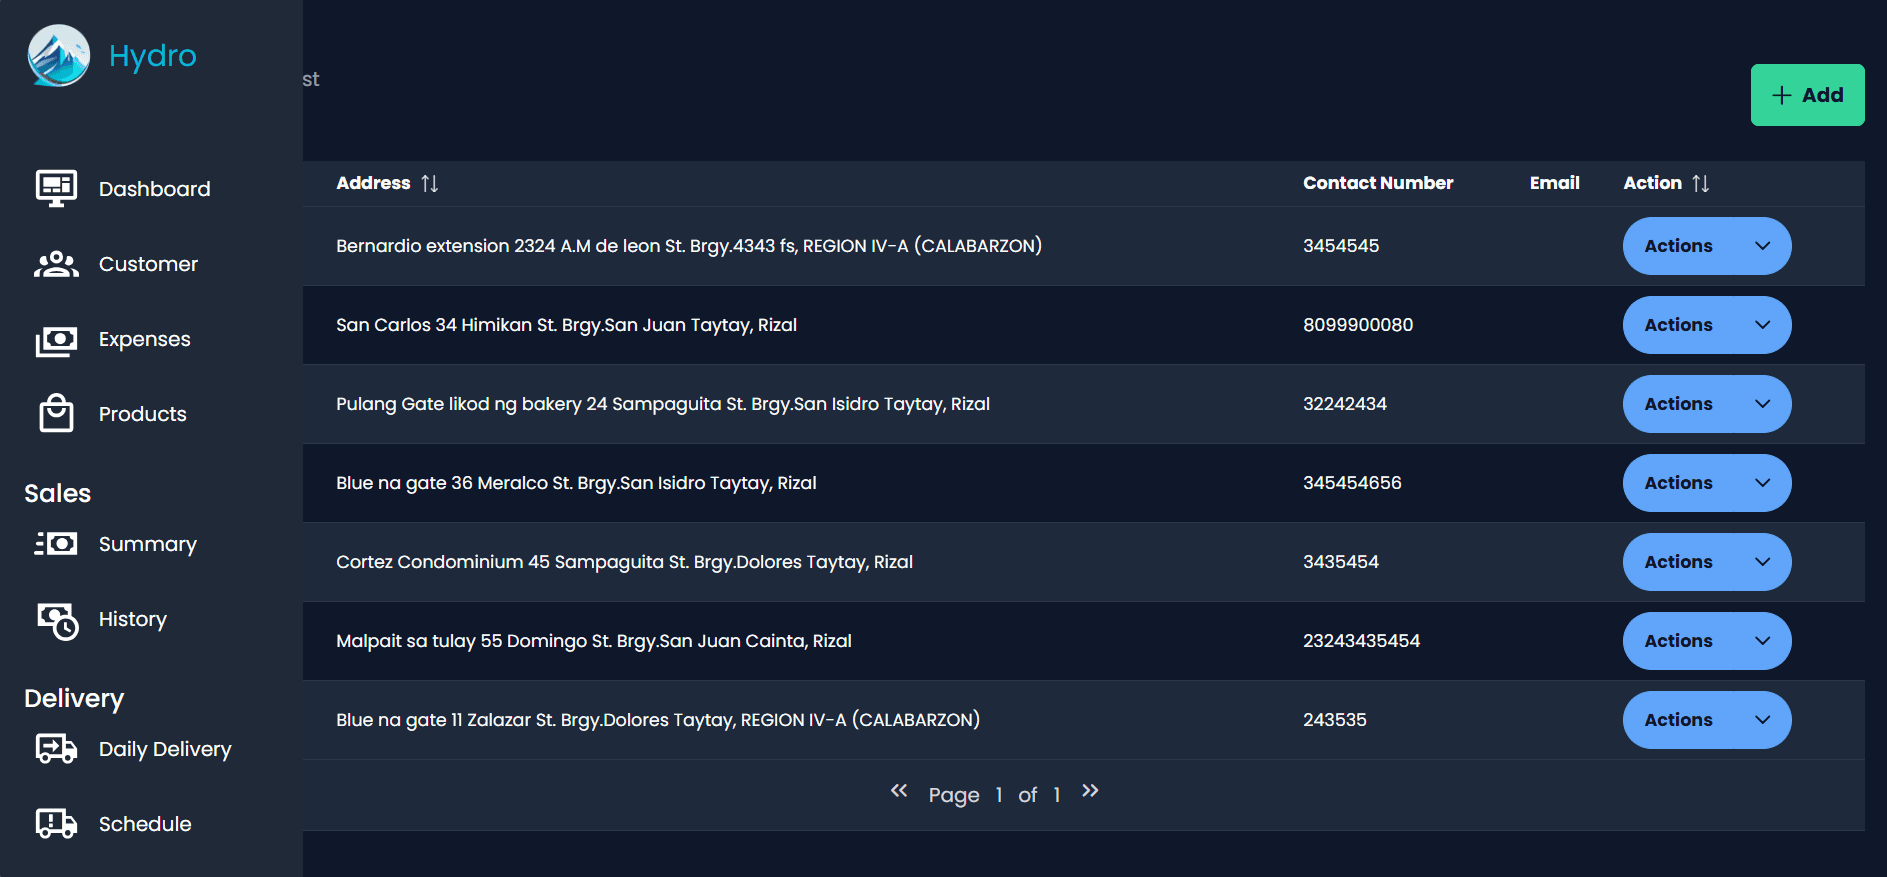Expand Actions menu for Cortez Condominium row
Screen dimensions: 1887x877
click(1707, 562)
